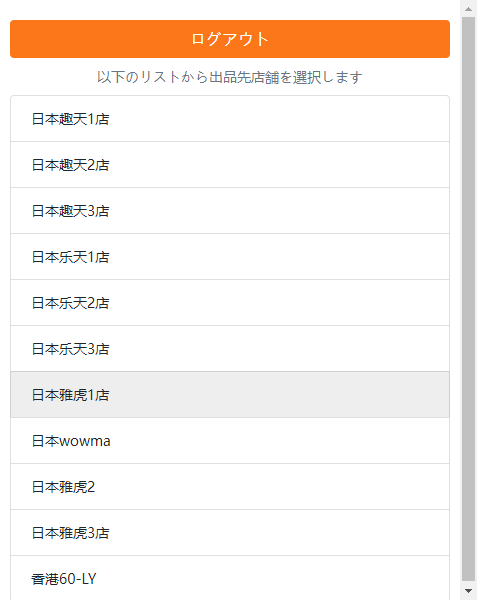Click the 日本wowma label text
The width and height of the screenshot is (477, 600).
click(71, 441)
